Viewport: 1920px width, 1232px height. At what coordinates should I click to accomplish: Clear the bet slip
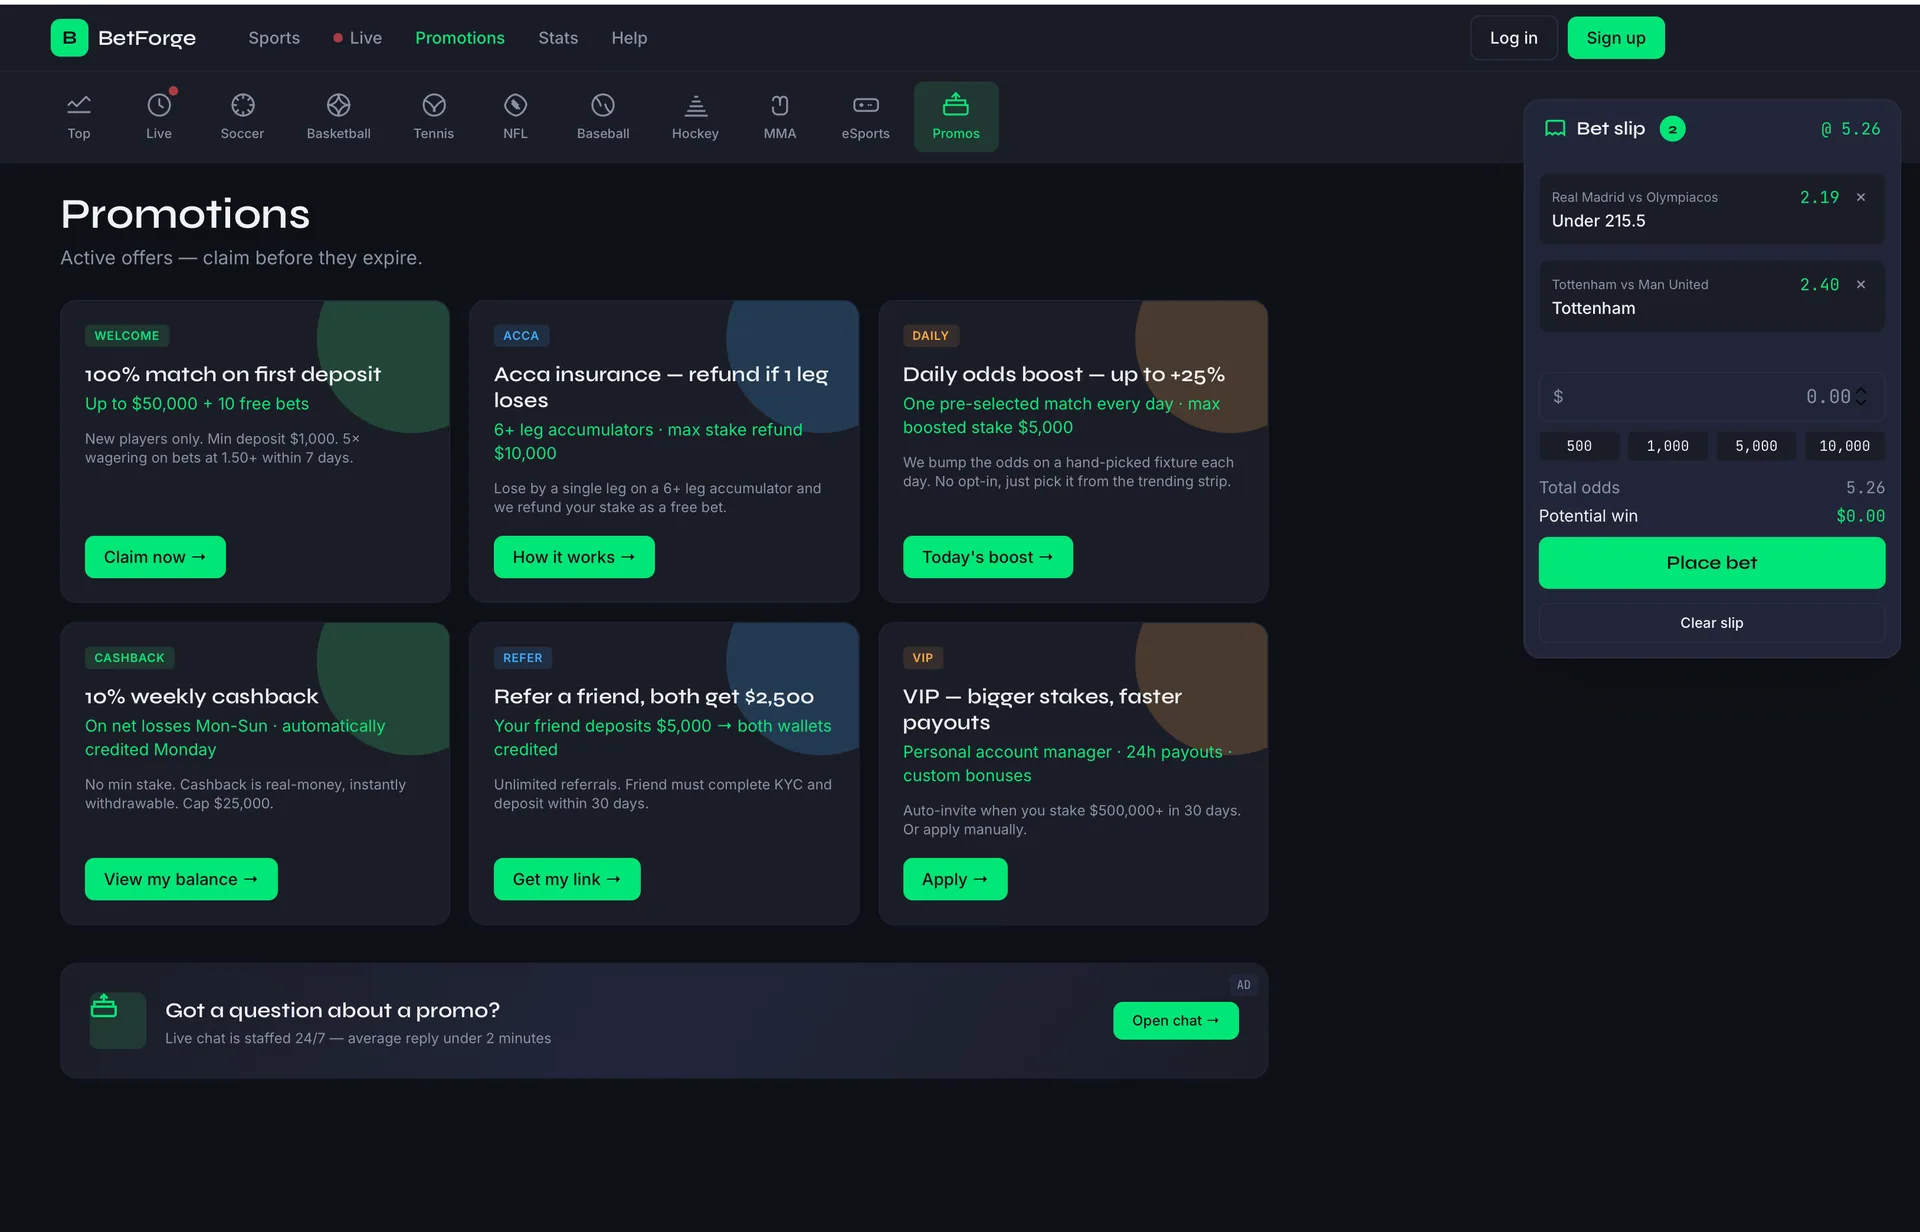pyautogui.click(x=1711, y=623)
